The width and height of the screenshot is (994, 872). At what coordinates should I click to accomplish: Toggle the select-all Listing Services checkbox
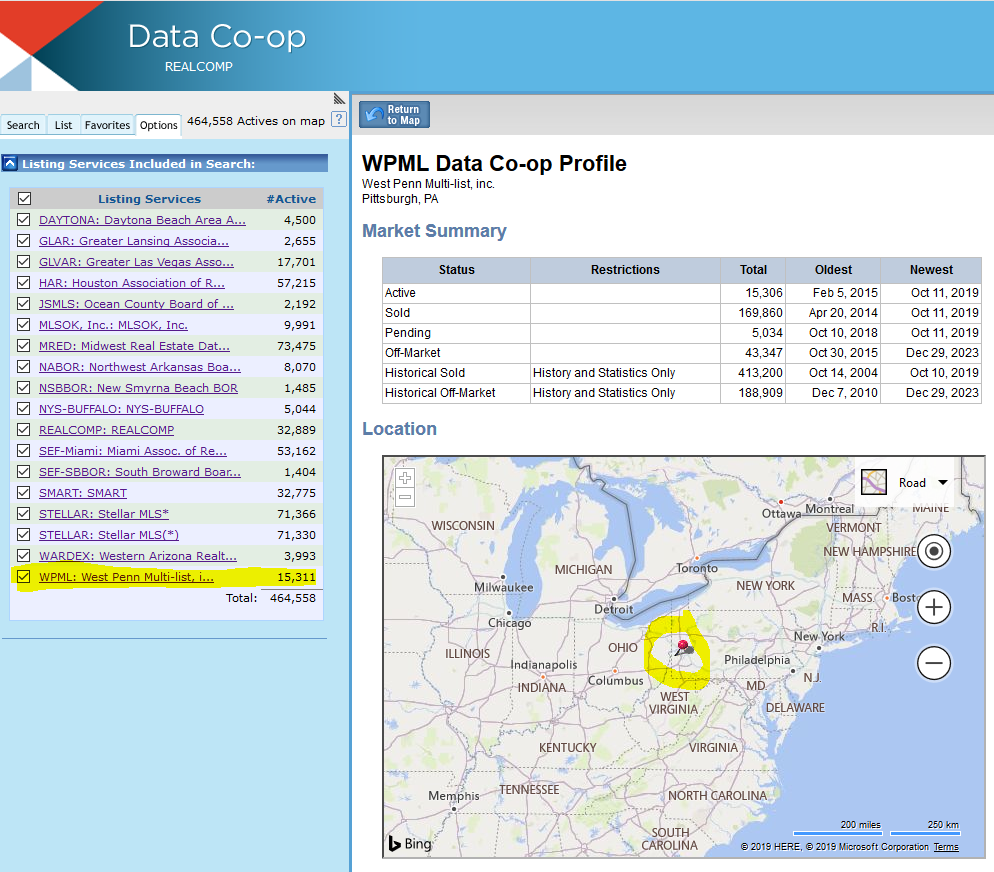(25, 198)
